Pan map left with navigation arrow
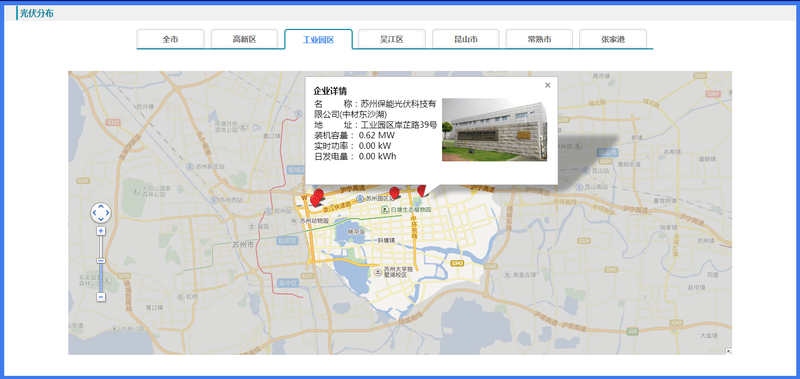800x379 pixels. [95, 213]
